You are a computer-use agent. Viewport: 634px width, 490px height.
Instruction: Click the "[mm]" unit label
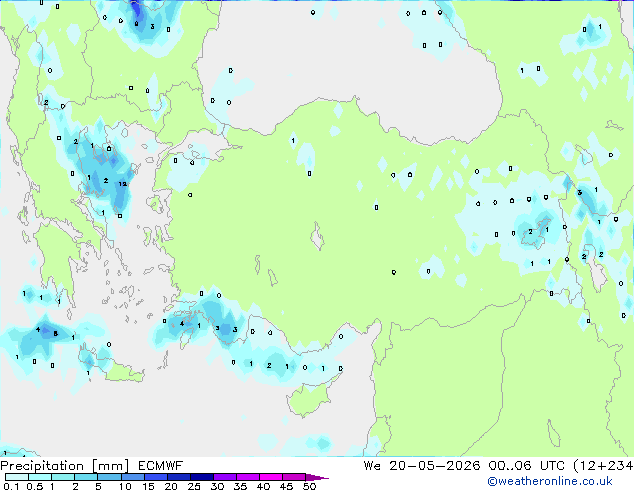coord(111,466)
